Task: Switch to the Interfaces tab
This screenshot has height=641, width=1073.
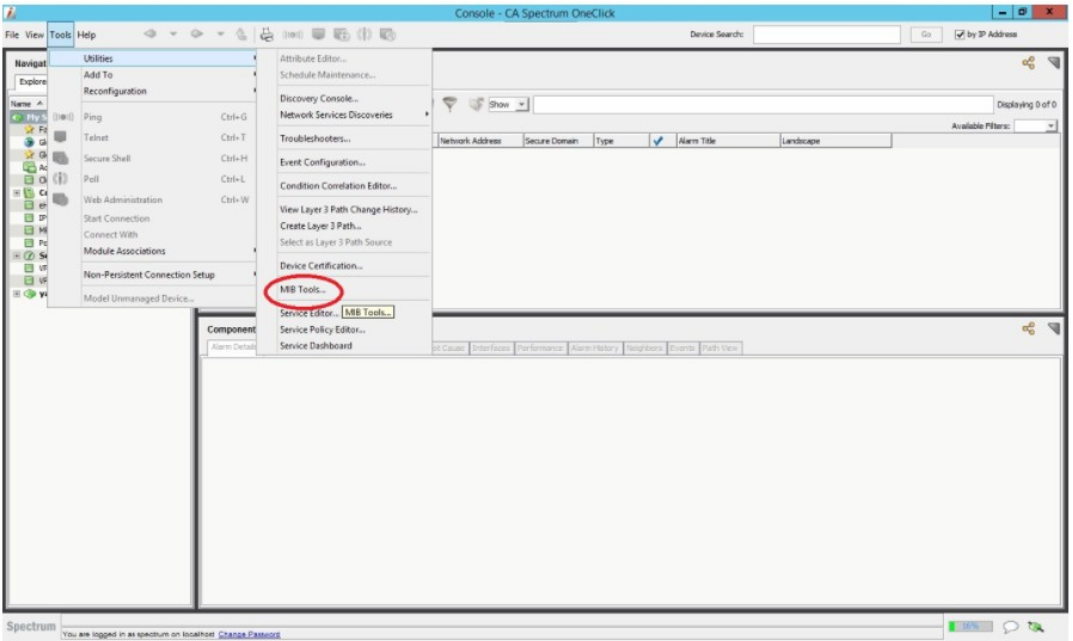Action: [491, 348]
